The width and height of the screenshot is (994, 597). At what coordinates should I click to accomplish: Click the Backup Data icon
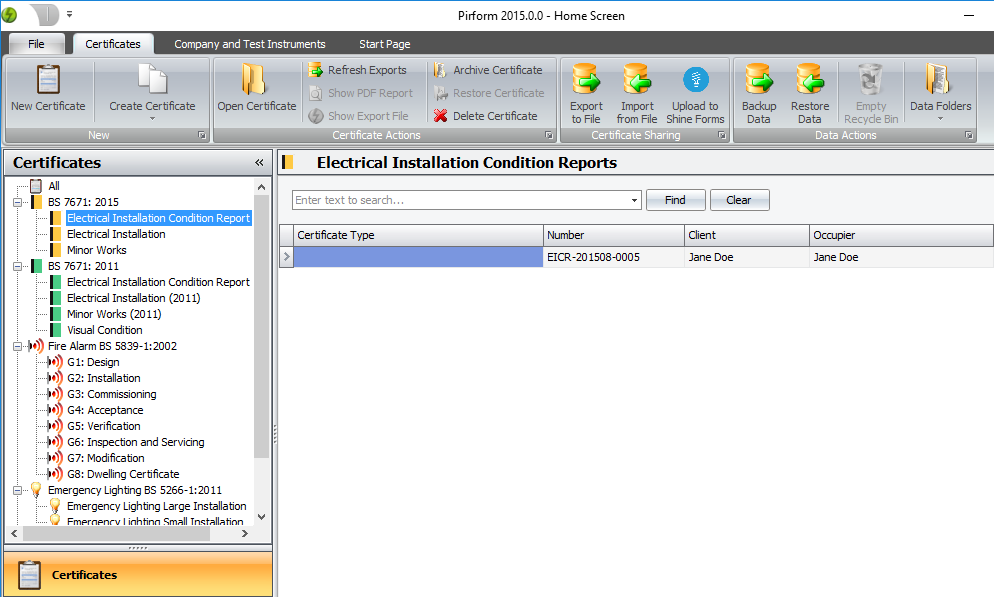click(x=759, y=79)
